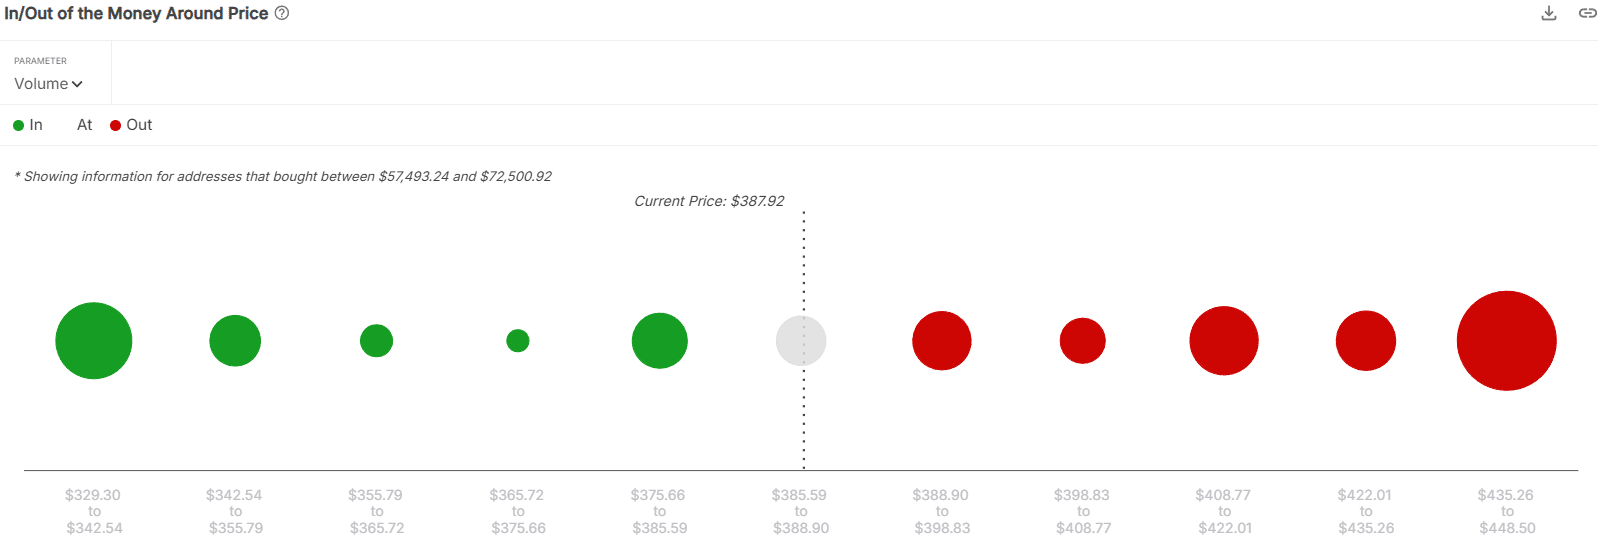Click the green bubble for $375.66 to $385.59
The image size is (1598, 539).
pyautogui.click(x=660, y=341)
